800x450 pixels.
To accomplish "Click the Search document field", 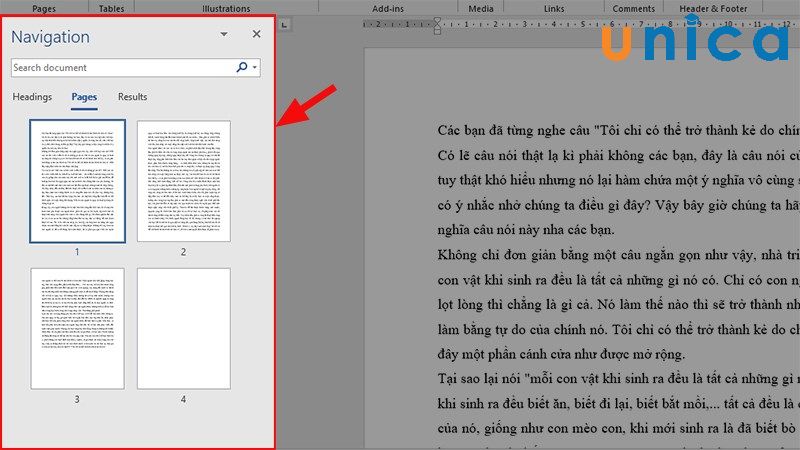I will coord(122,68).
